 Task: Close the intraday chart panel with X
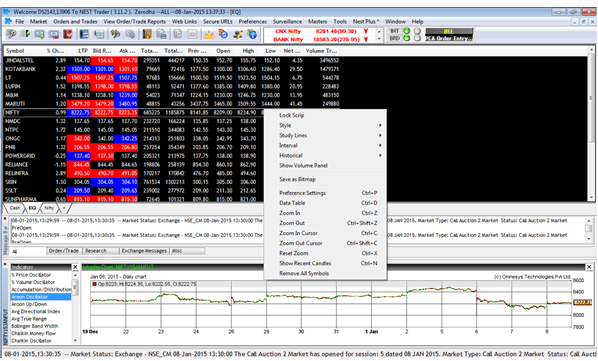click(589, 267)
